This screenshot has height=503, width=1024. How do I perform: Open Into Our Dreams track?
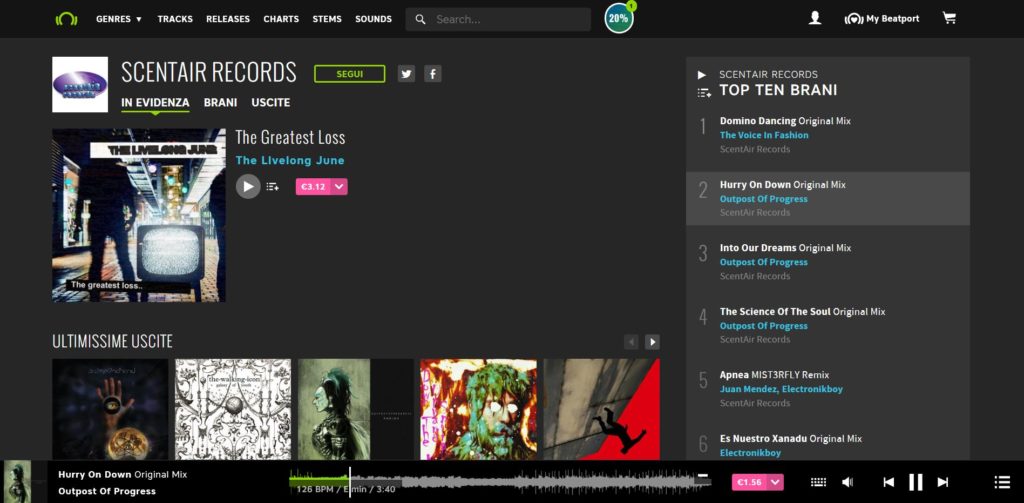click(x=785, y=248)
